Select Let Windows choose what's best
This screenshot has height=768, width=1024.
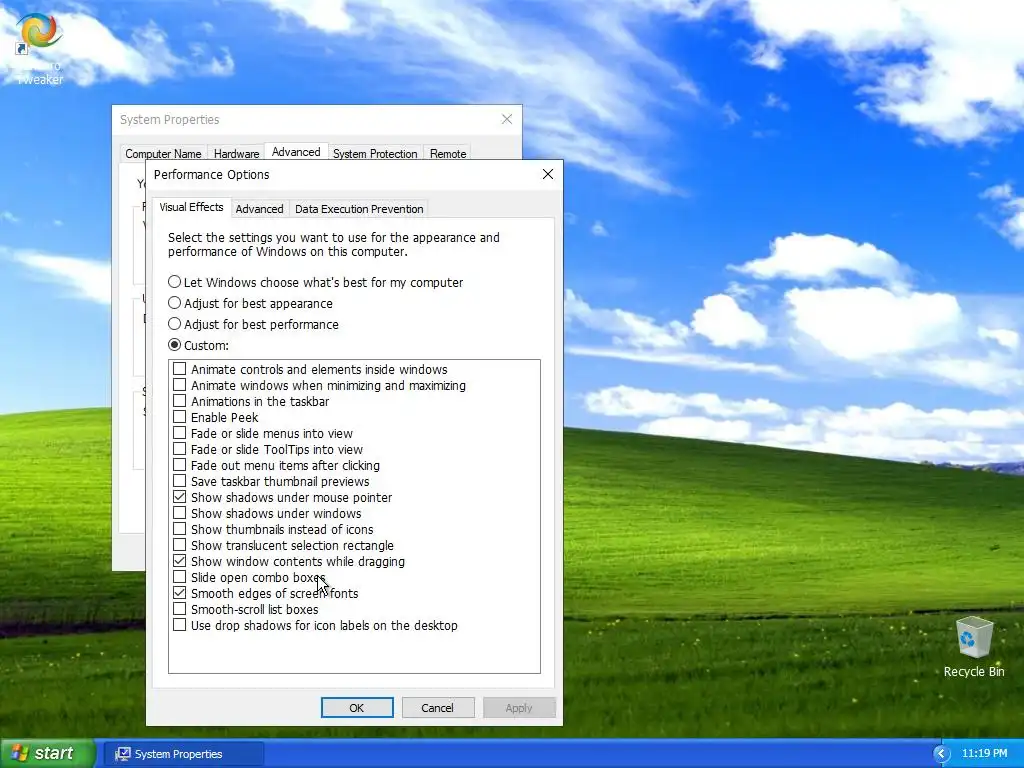[315, 282]
